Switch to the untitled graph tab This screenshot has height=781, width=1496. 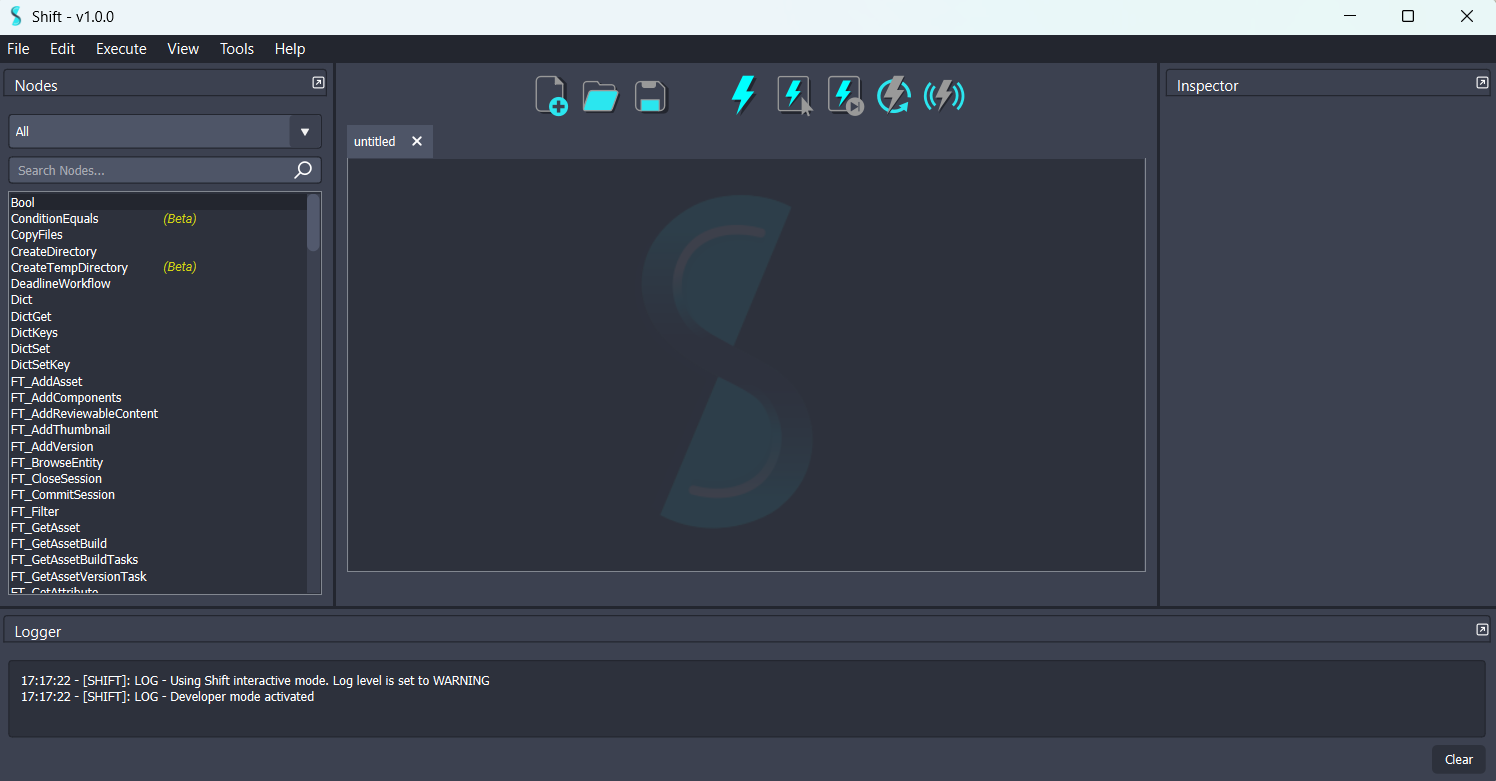click(374, 141)
